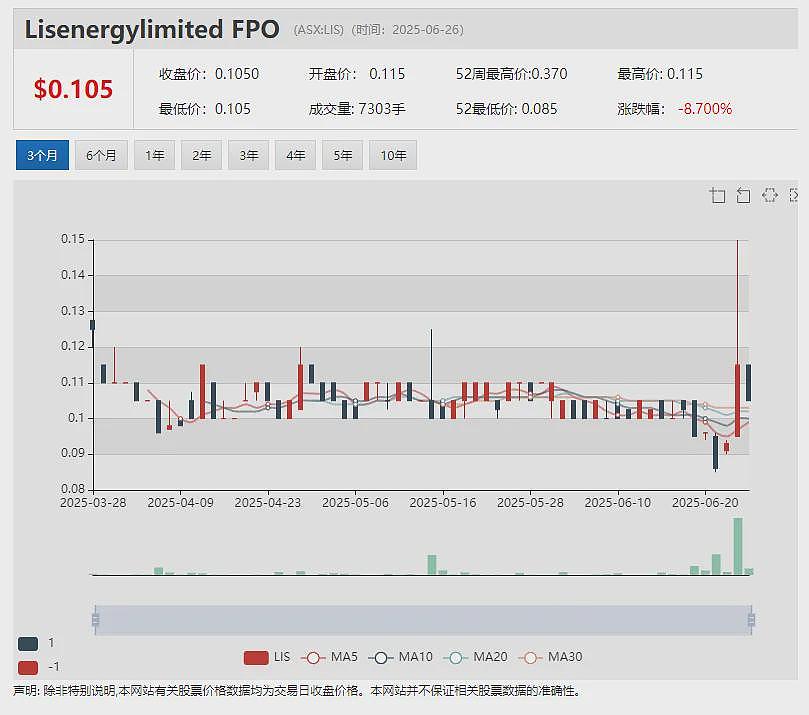Click the tall red candle spiking to 0.15

click(738, 400)
